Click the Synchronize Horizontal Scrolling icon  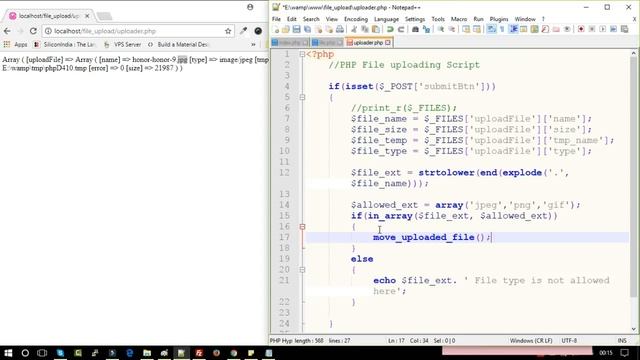[476, 29]
